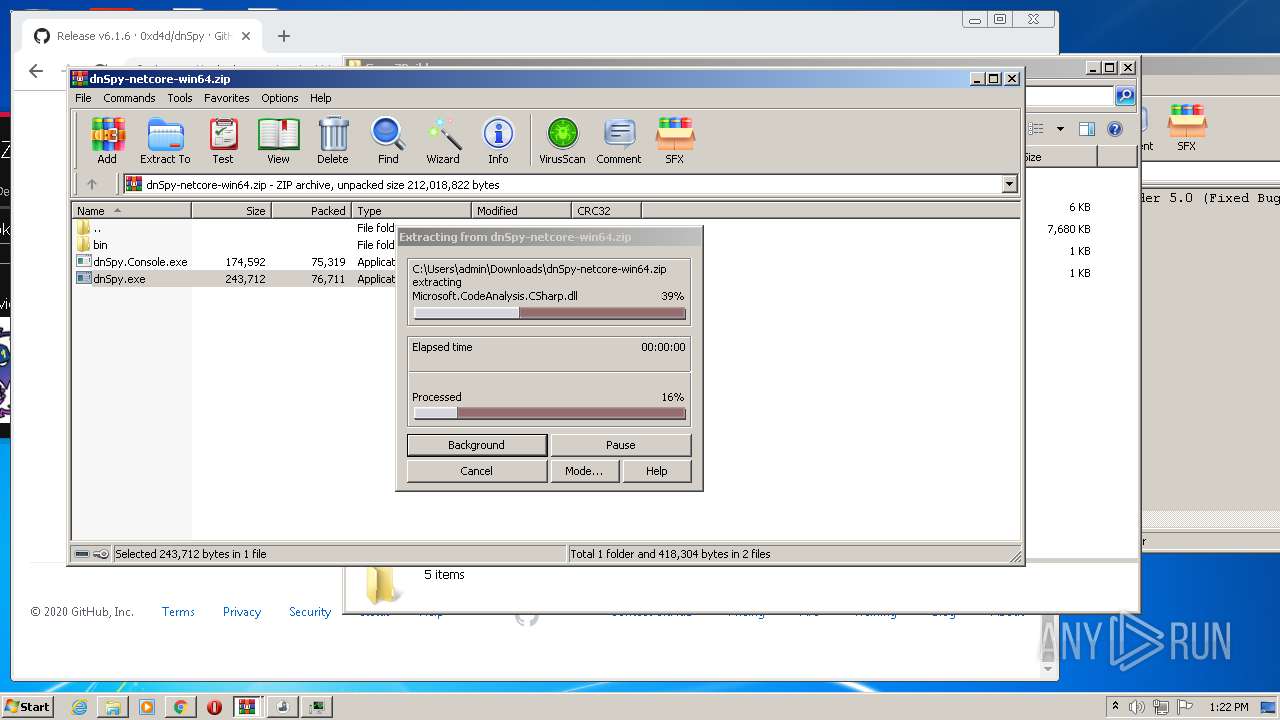Click the Add archive toolbar icon
The height and width of the screenshot is (720, 1280).
point(107,140)
